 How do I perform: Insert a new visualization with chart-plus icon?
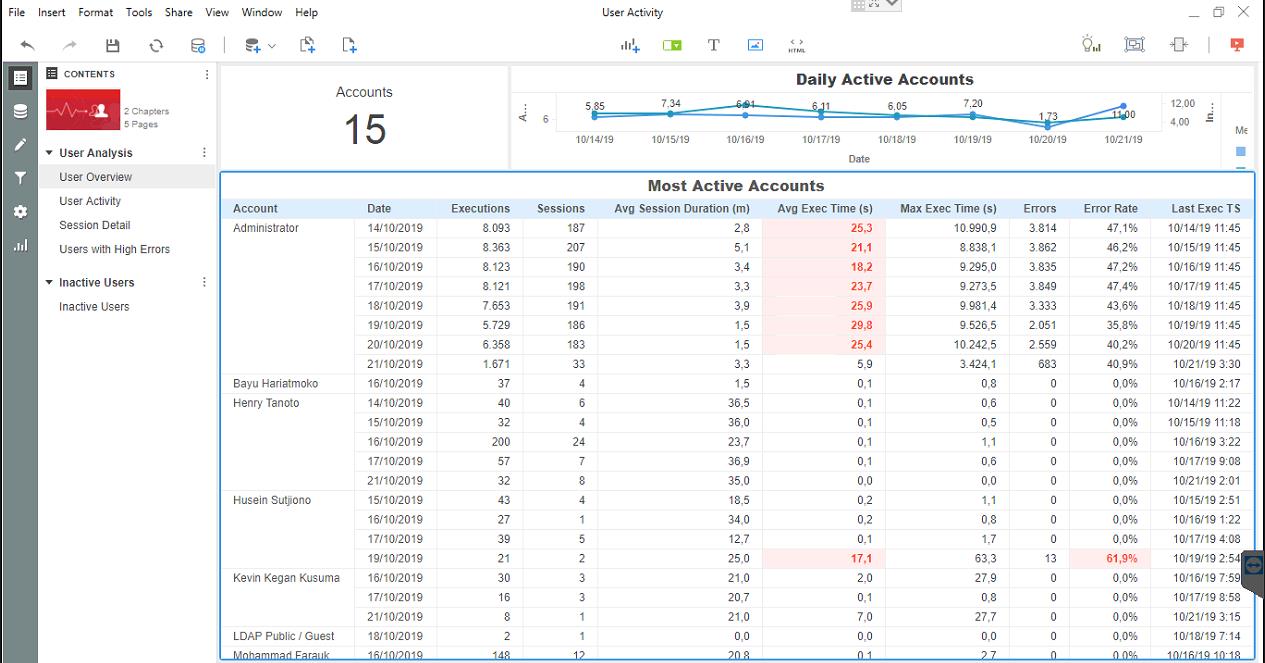coord(629,45)
